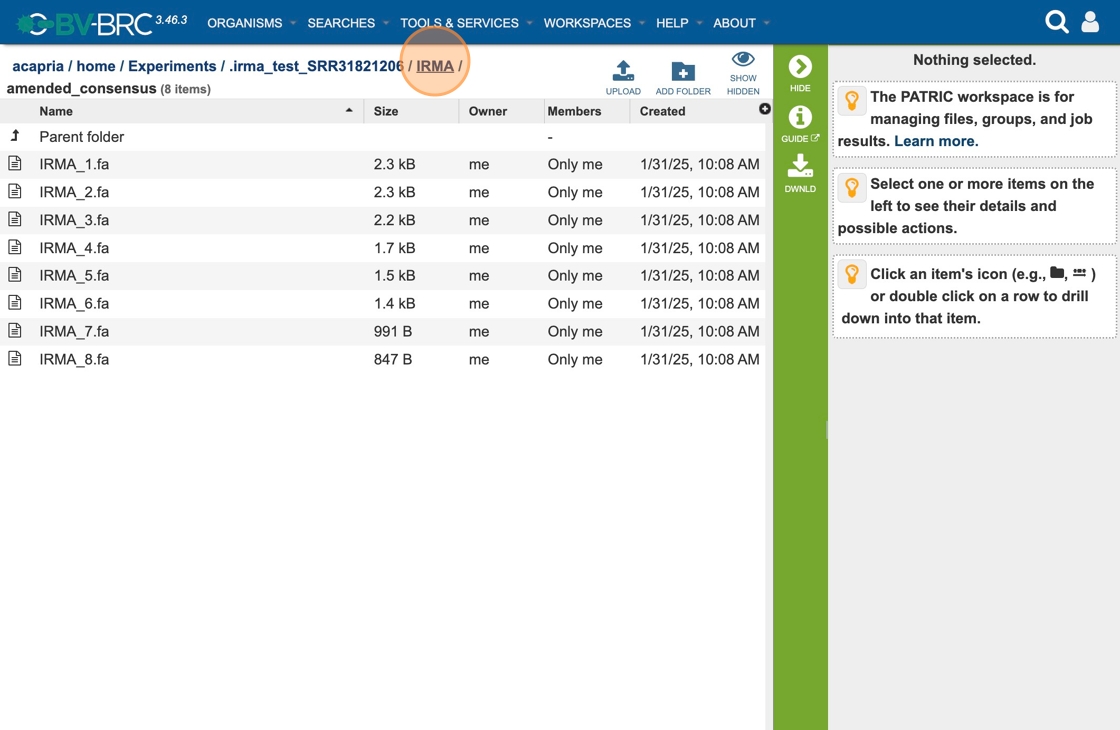Click file icon of IRMA_2.fa
The image size is (1120, 730).
tap(14, 191)
